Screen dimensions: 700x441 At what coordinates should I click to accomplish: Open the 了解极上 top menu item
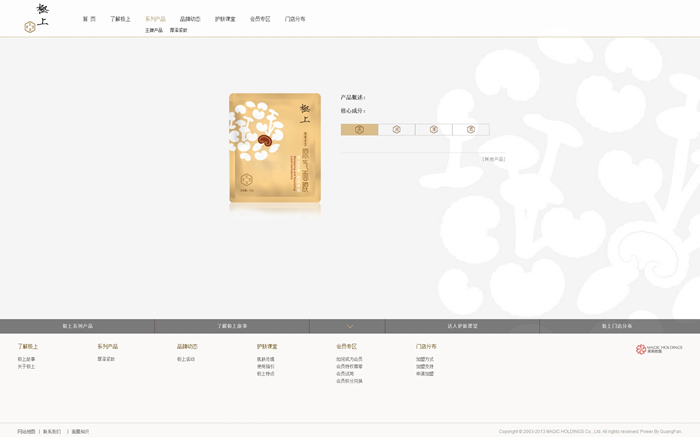(x=120, y=19)
